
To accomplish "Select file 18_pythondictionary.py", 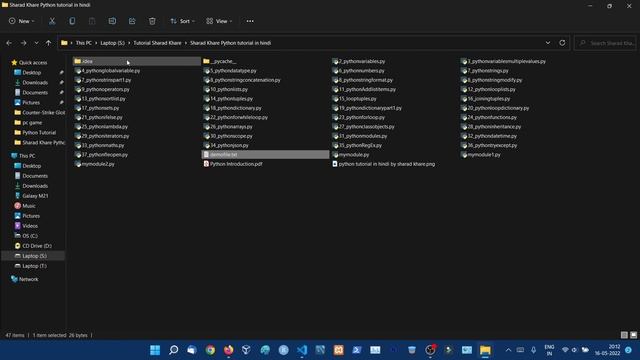I will pos(236,108).
